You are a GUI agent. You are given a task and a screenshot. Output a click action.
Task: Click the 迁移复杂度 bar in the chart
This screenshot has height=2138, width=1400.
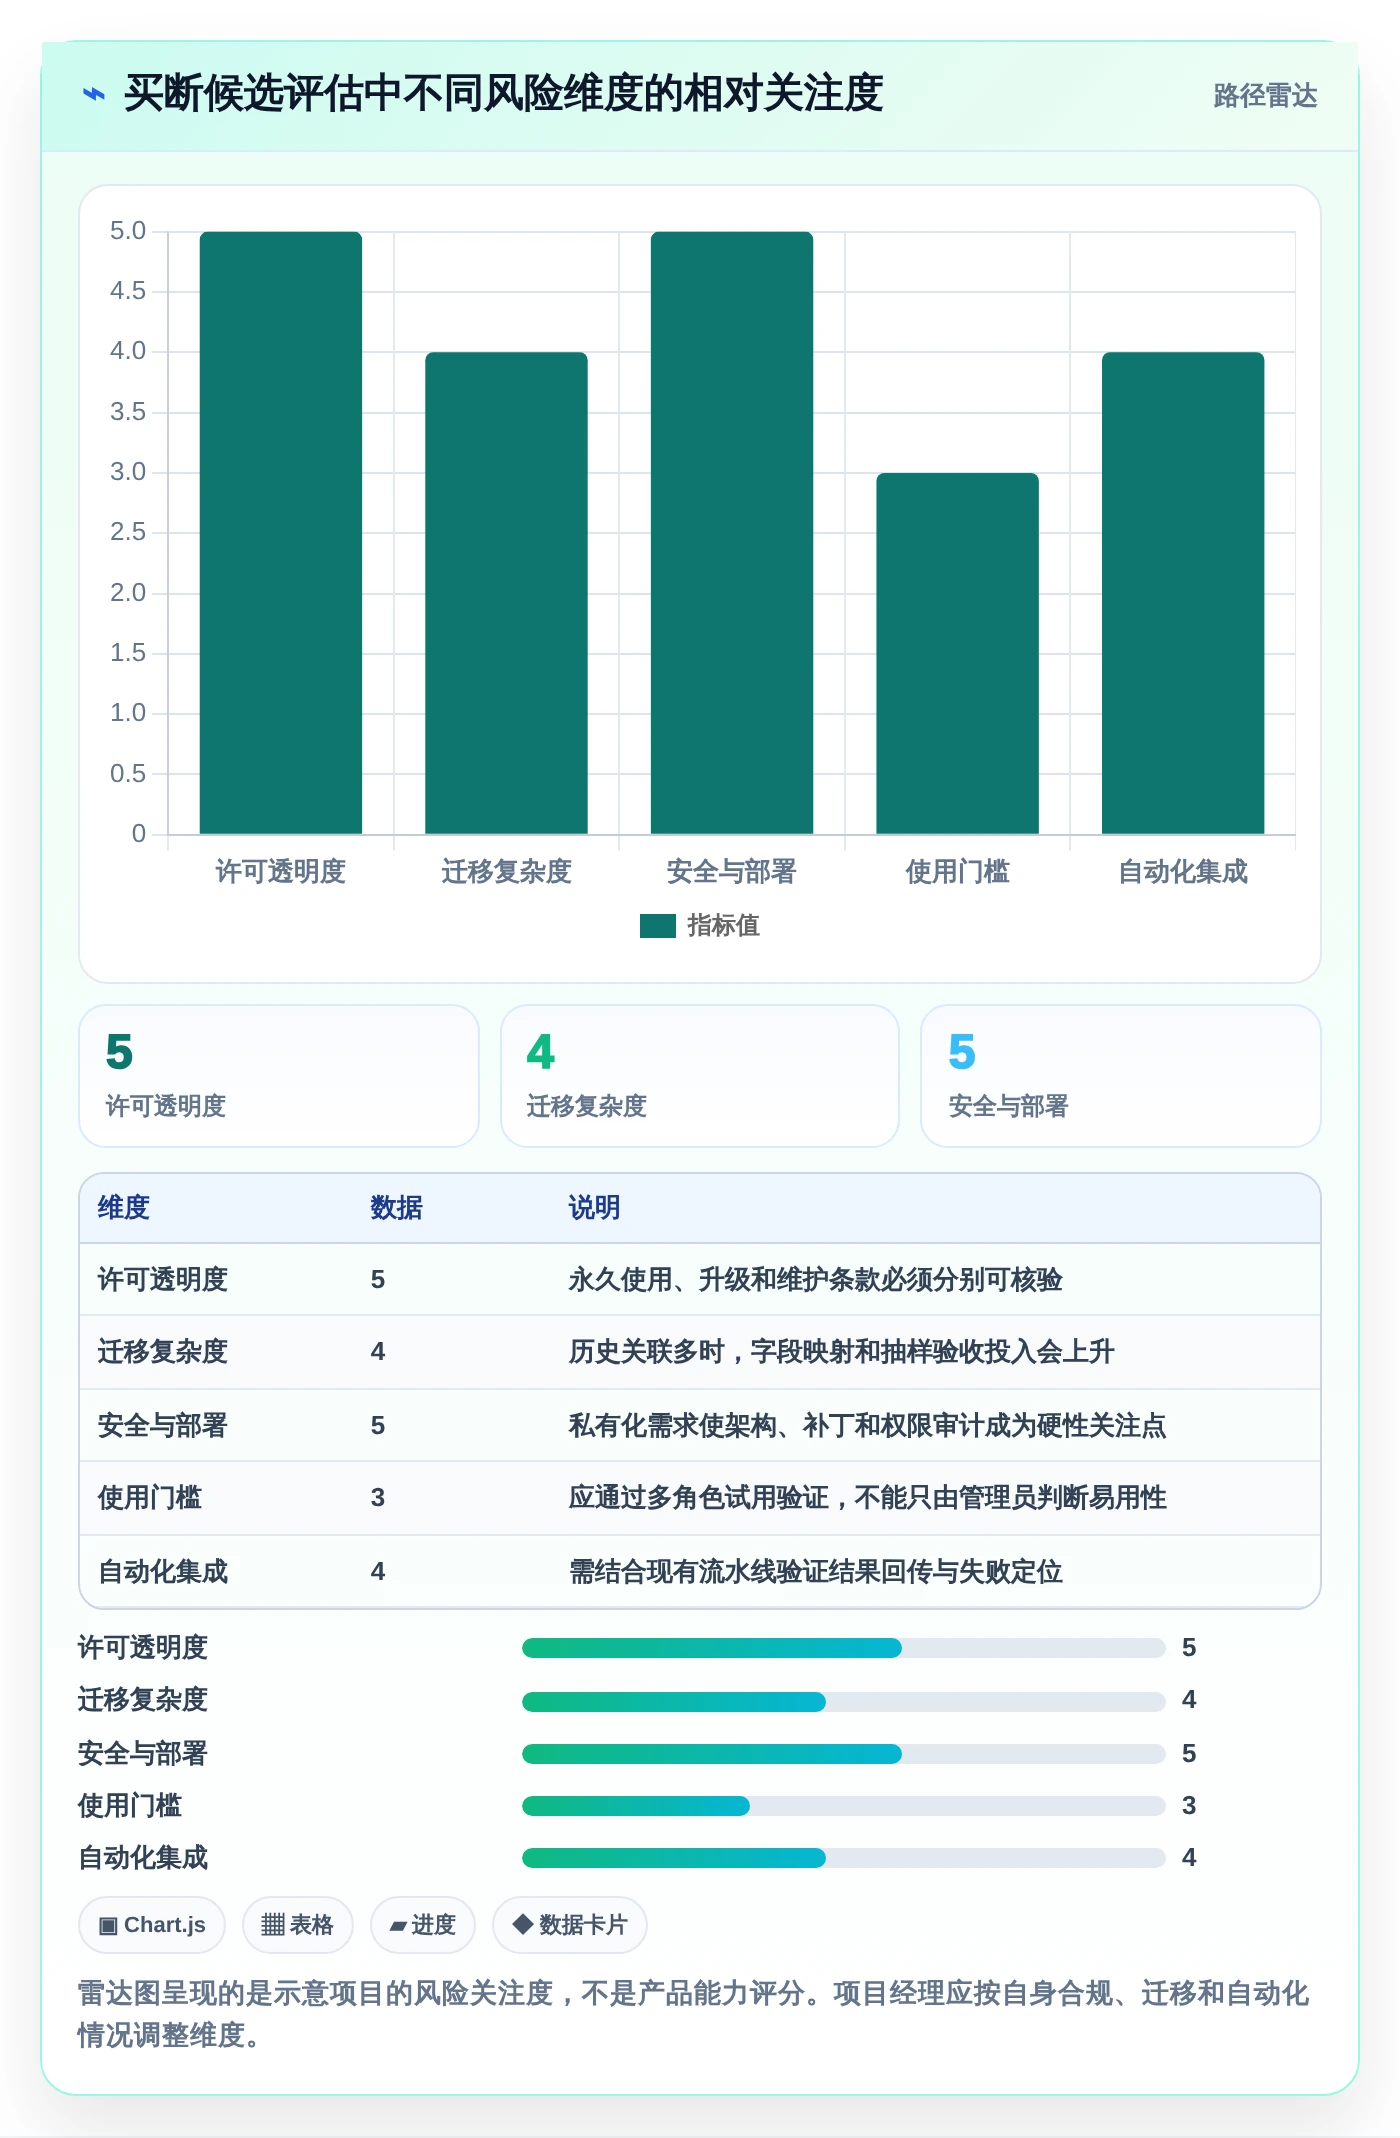click(x=506, y=593)
